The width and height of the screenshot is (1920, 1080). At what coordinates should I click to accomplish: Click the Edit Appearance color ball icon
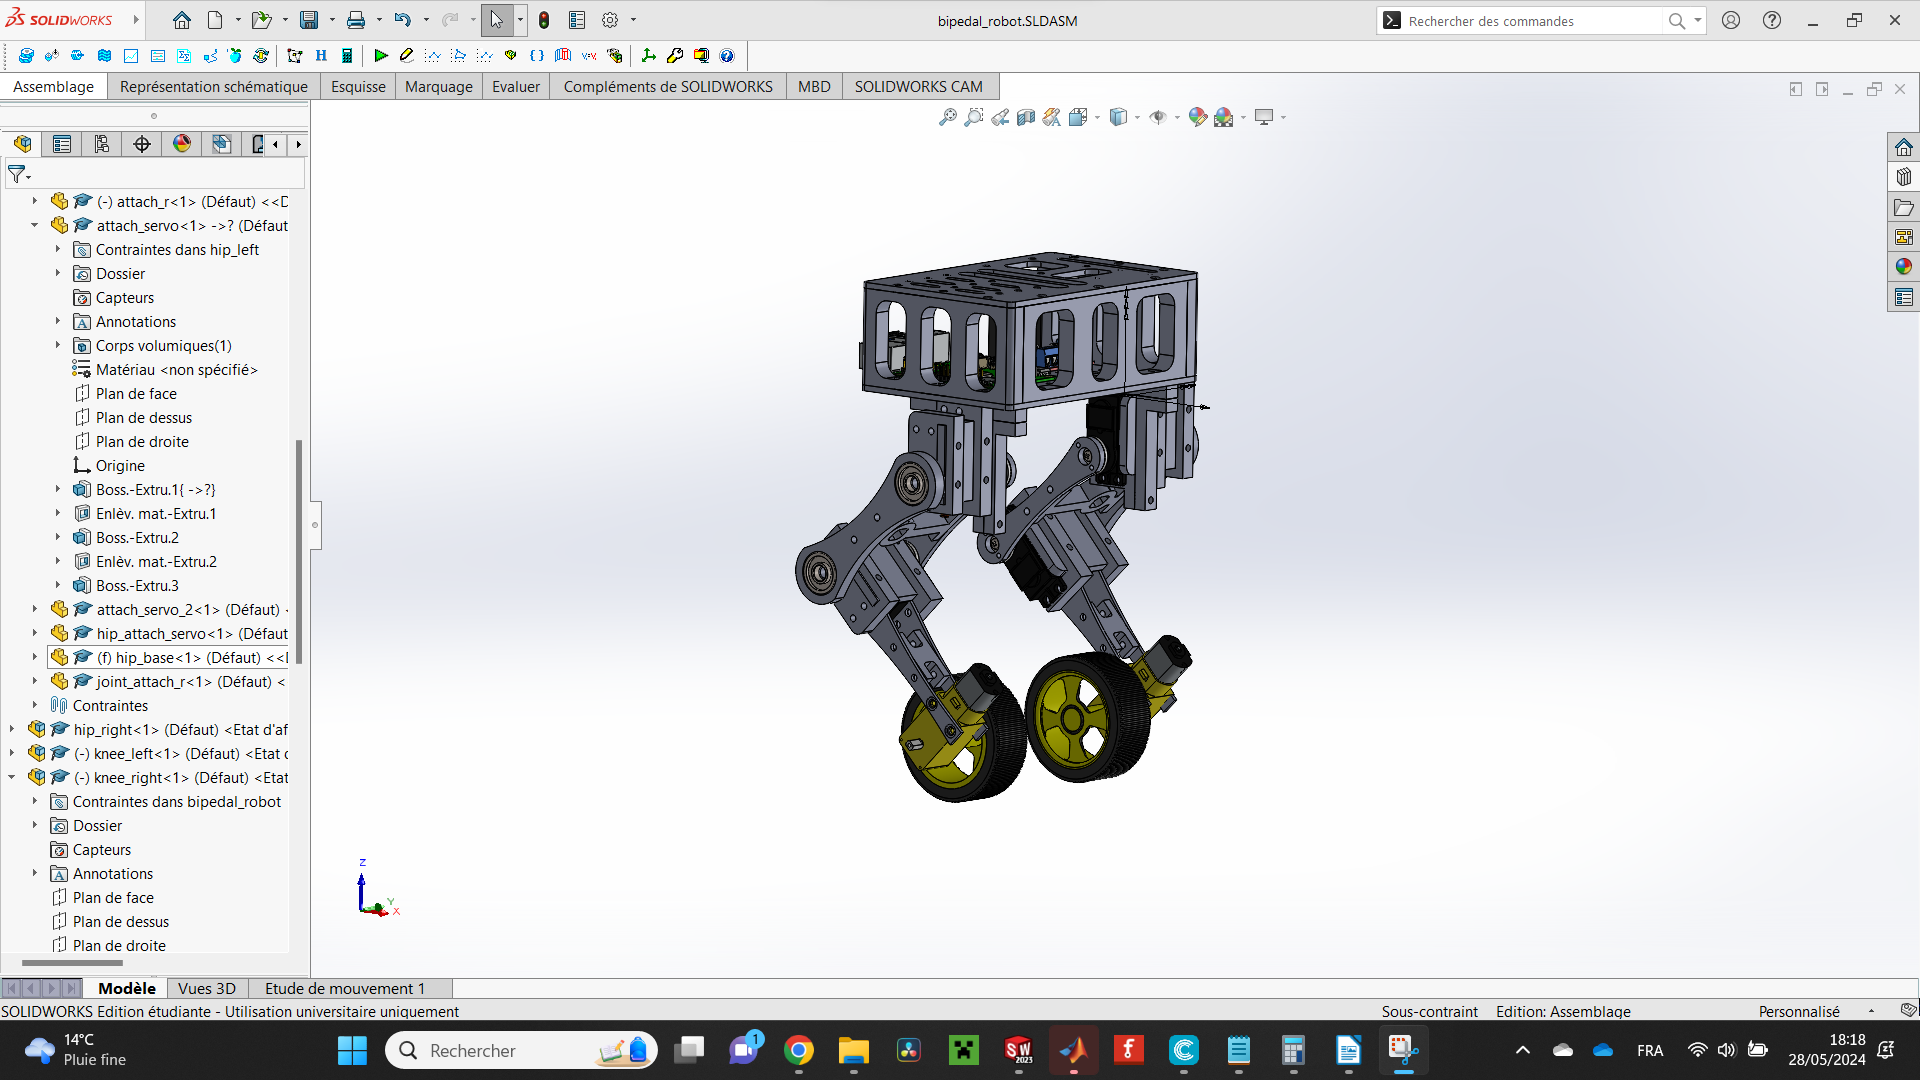tap(1197, 118)
